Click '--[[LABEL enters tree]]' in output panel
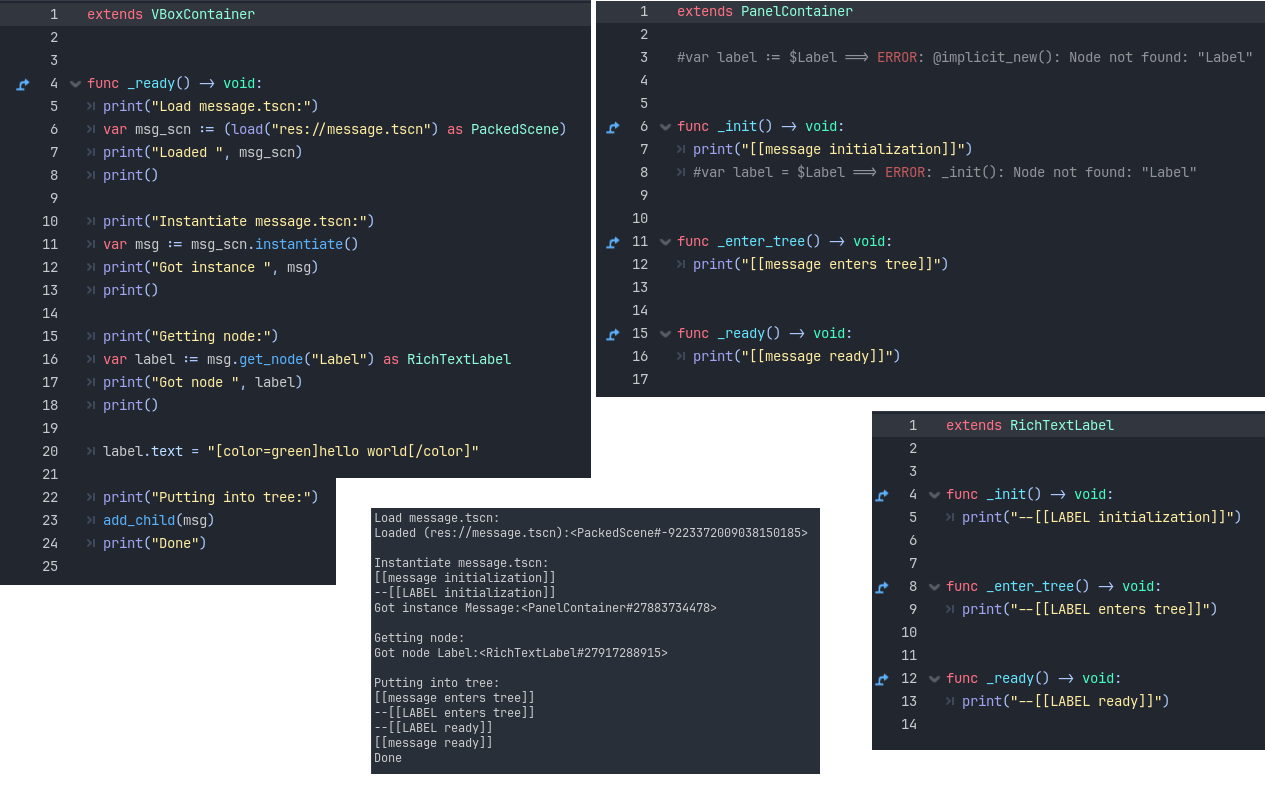 point(454,713)
